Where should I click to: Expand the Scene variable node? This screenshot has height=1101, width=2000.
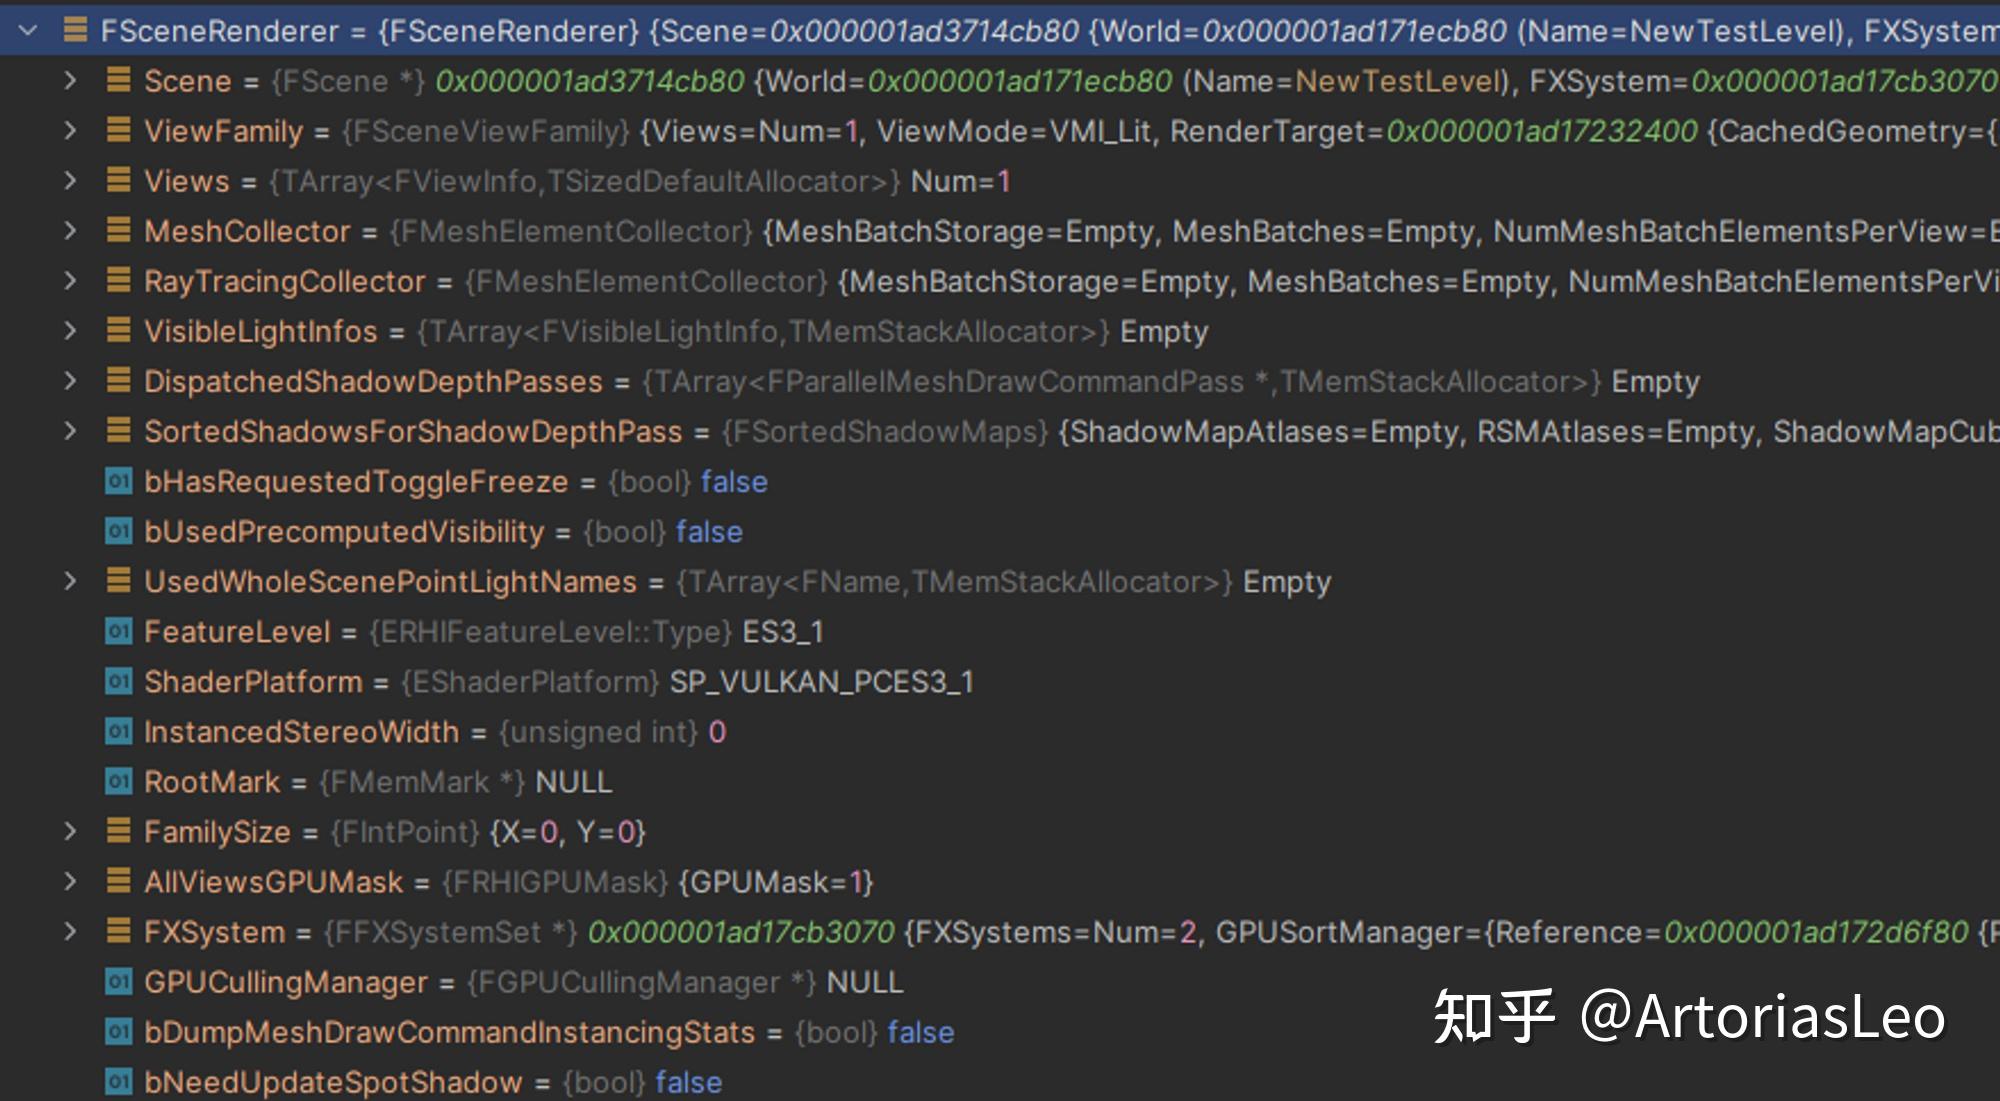click(70, 80)
